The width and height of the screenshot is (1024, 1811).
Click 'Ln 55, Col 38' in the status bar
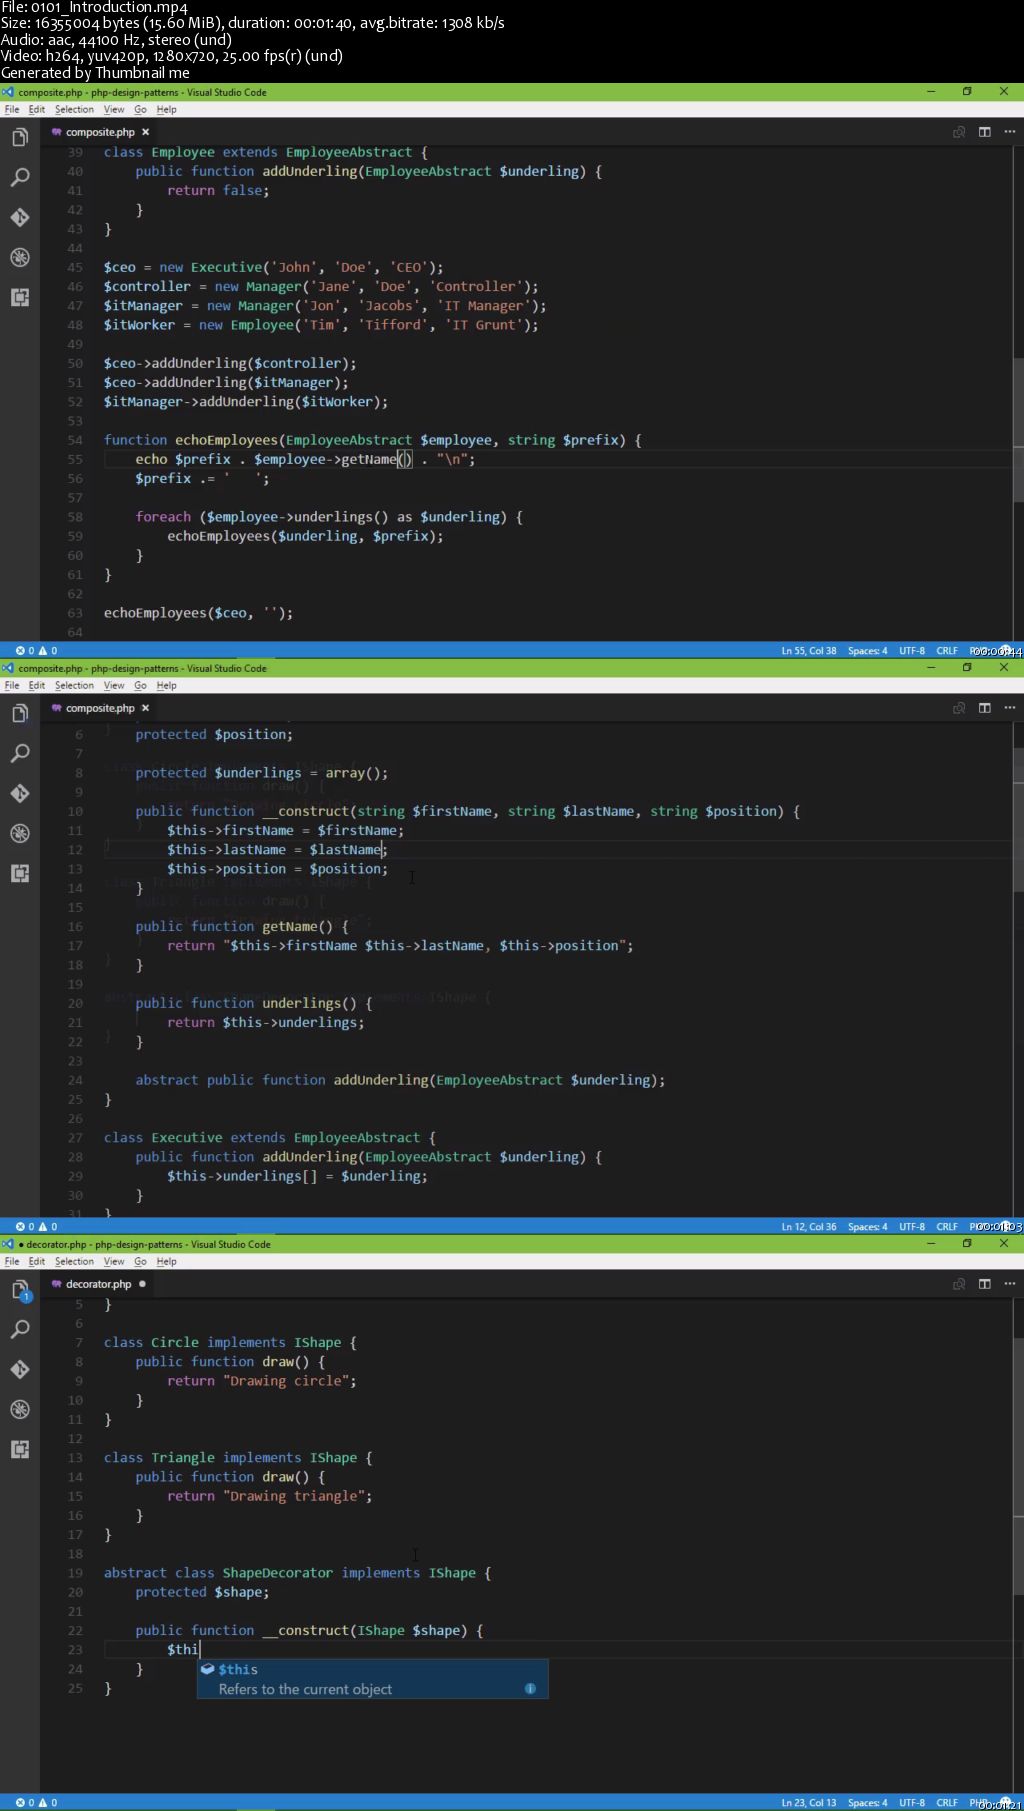pyautogui.click(x=809, y=650)
